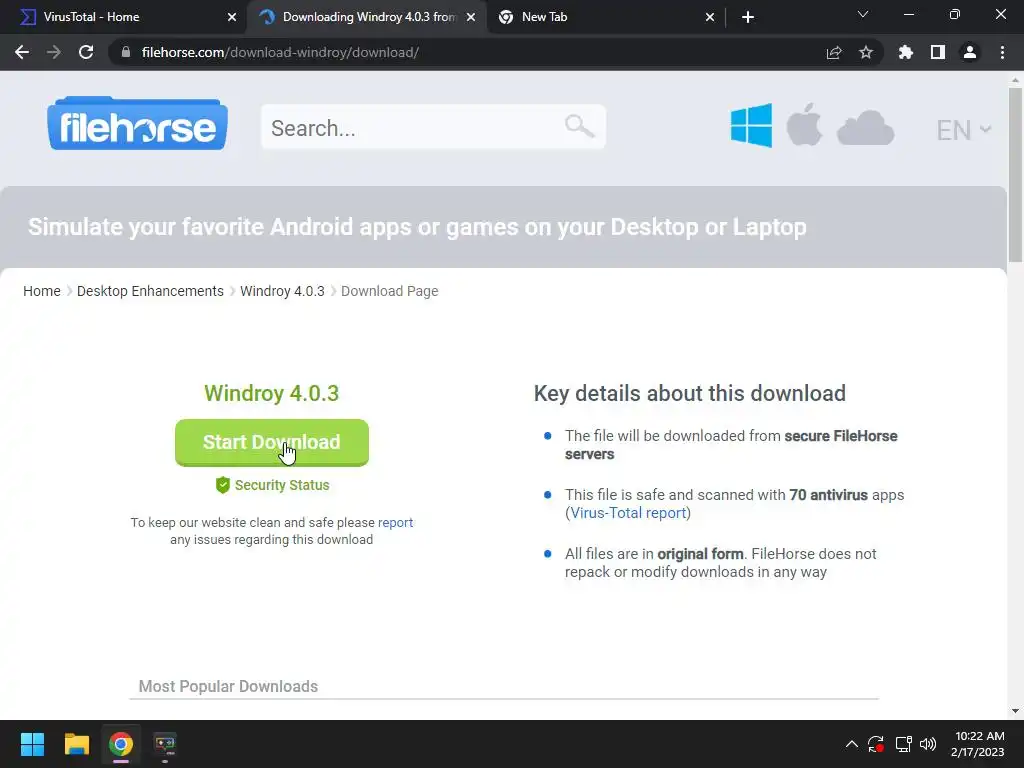Click the Chrome taskbar icon
Image resolution: width=1024 pixels, height=768 pixels.
coord(121,744)
